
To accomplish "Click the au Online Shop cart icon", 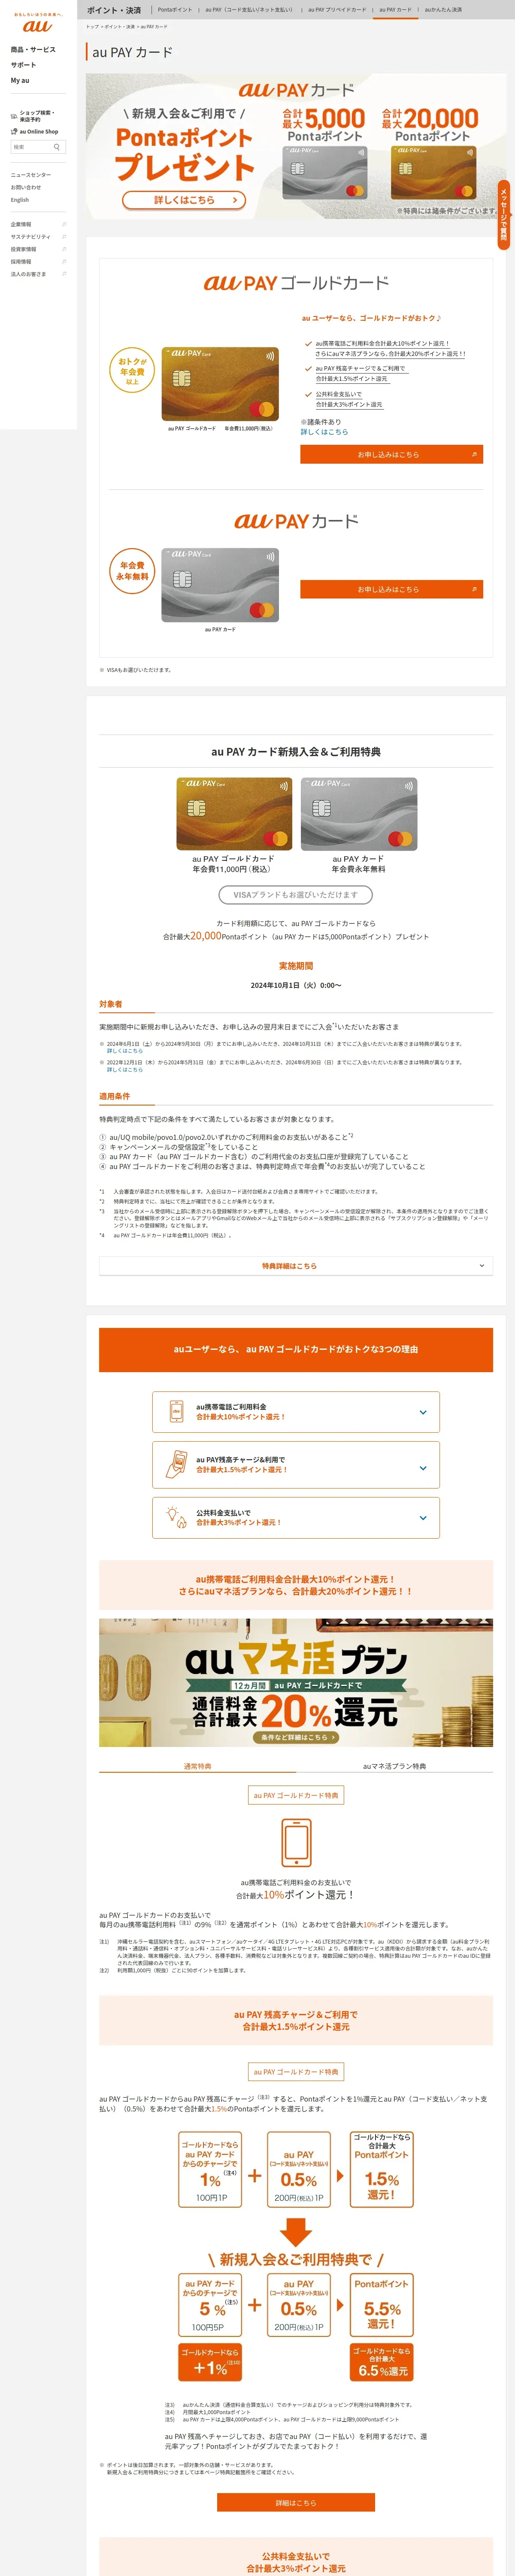I will 14,131.
